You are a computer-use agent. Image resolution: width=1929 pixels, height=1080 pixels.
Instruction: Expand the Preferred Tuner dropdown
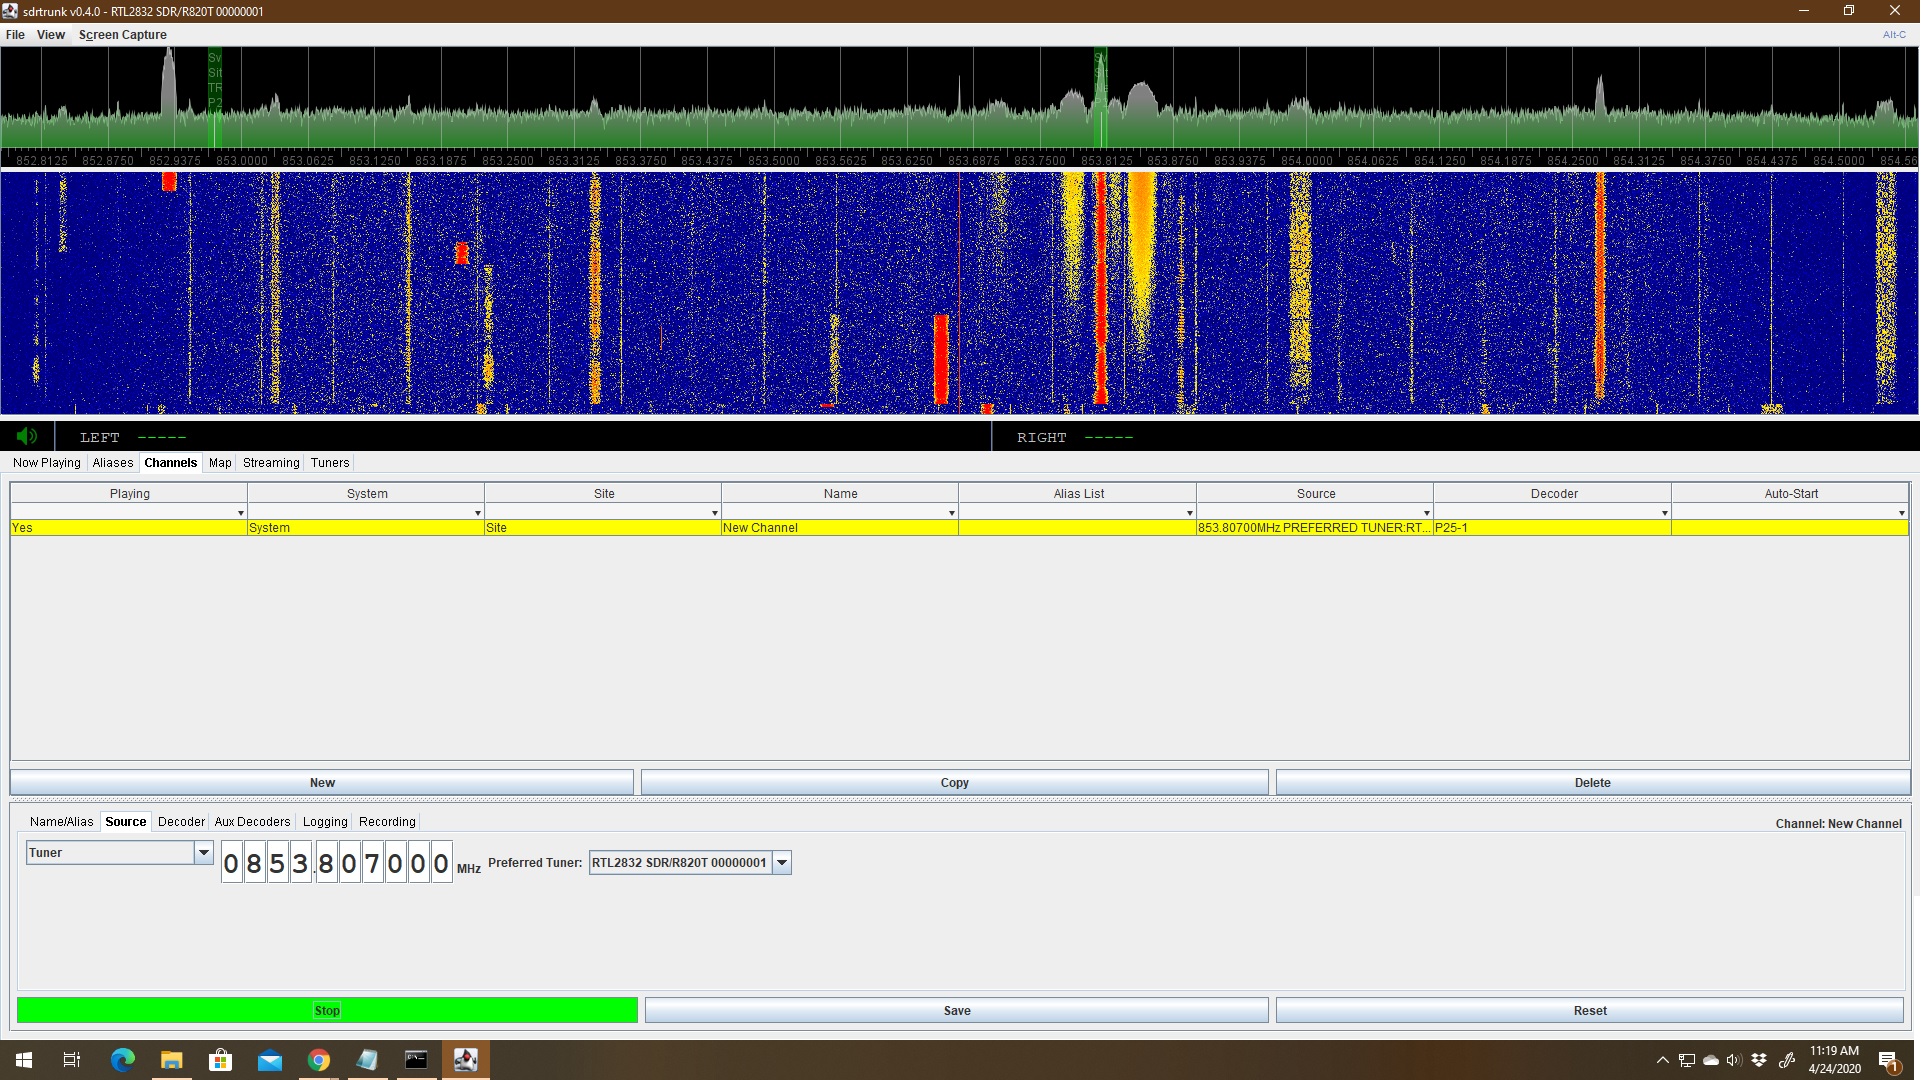[781, 862]
